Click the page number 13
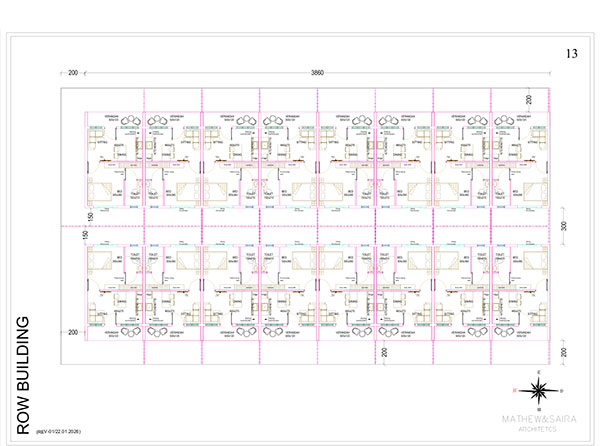Image resolution: width=600 pixels, height=446 pixels. click(x=572, y=53)
